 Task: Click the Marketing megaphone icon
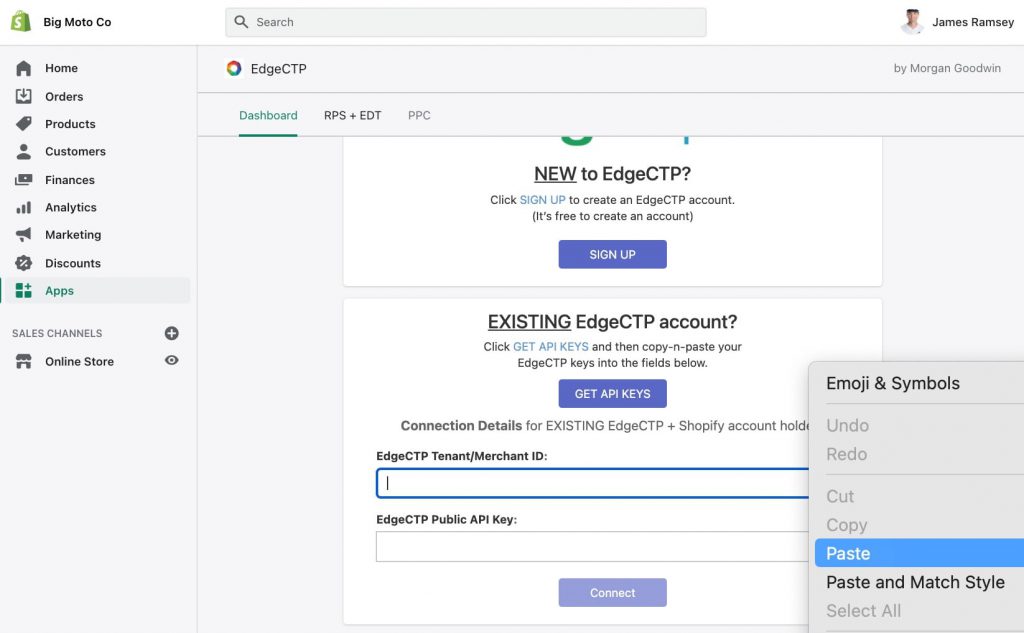pyautogui.click(x=24, y=235)
